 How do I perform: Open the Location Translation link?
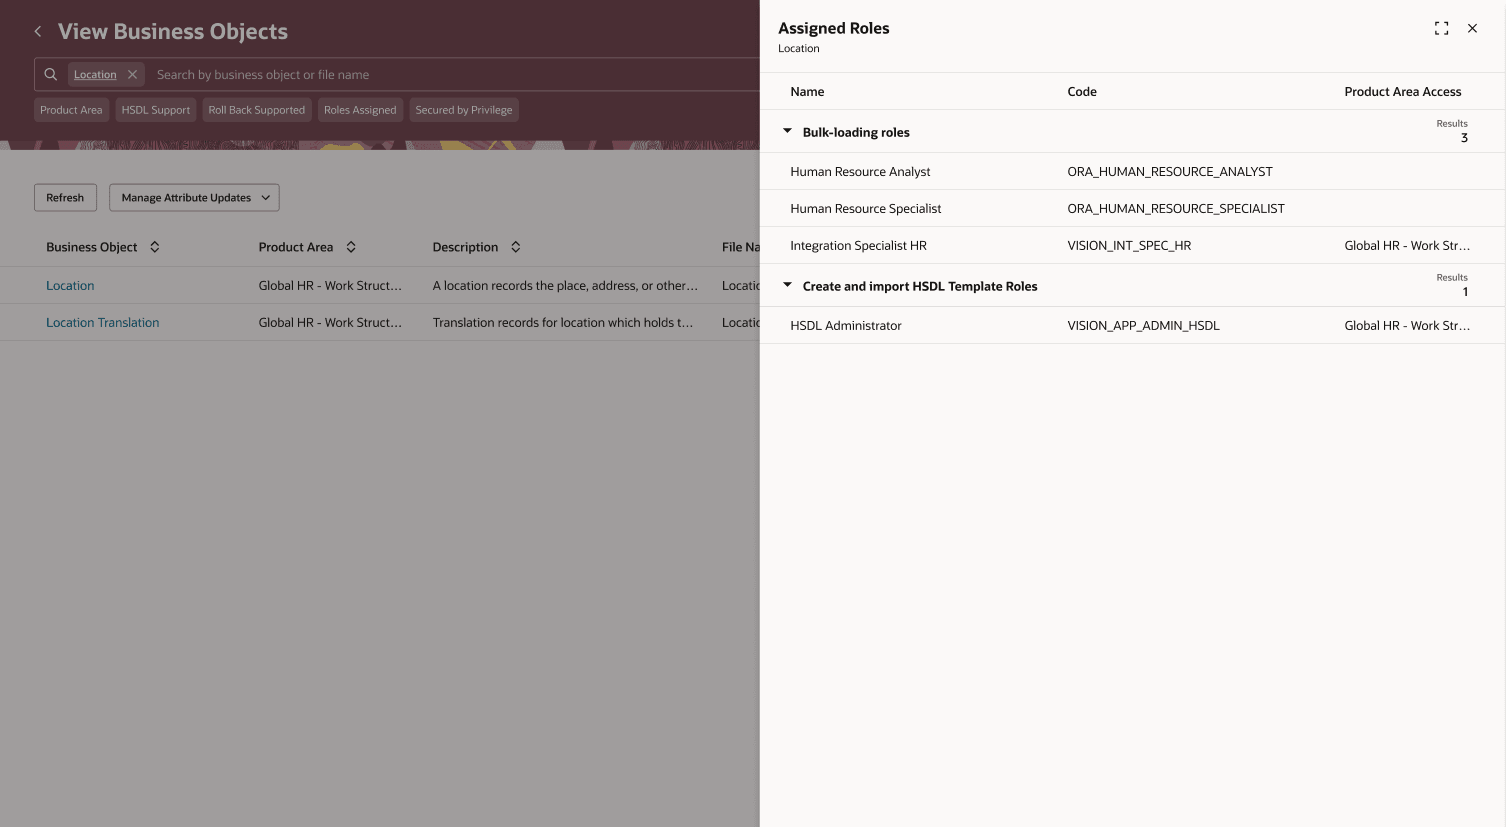102,322
